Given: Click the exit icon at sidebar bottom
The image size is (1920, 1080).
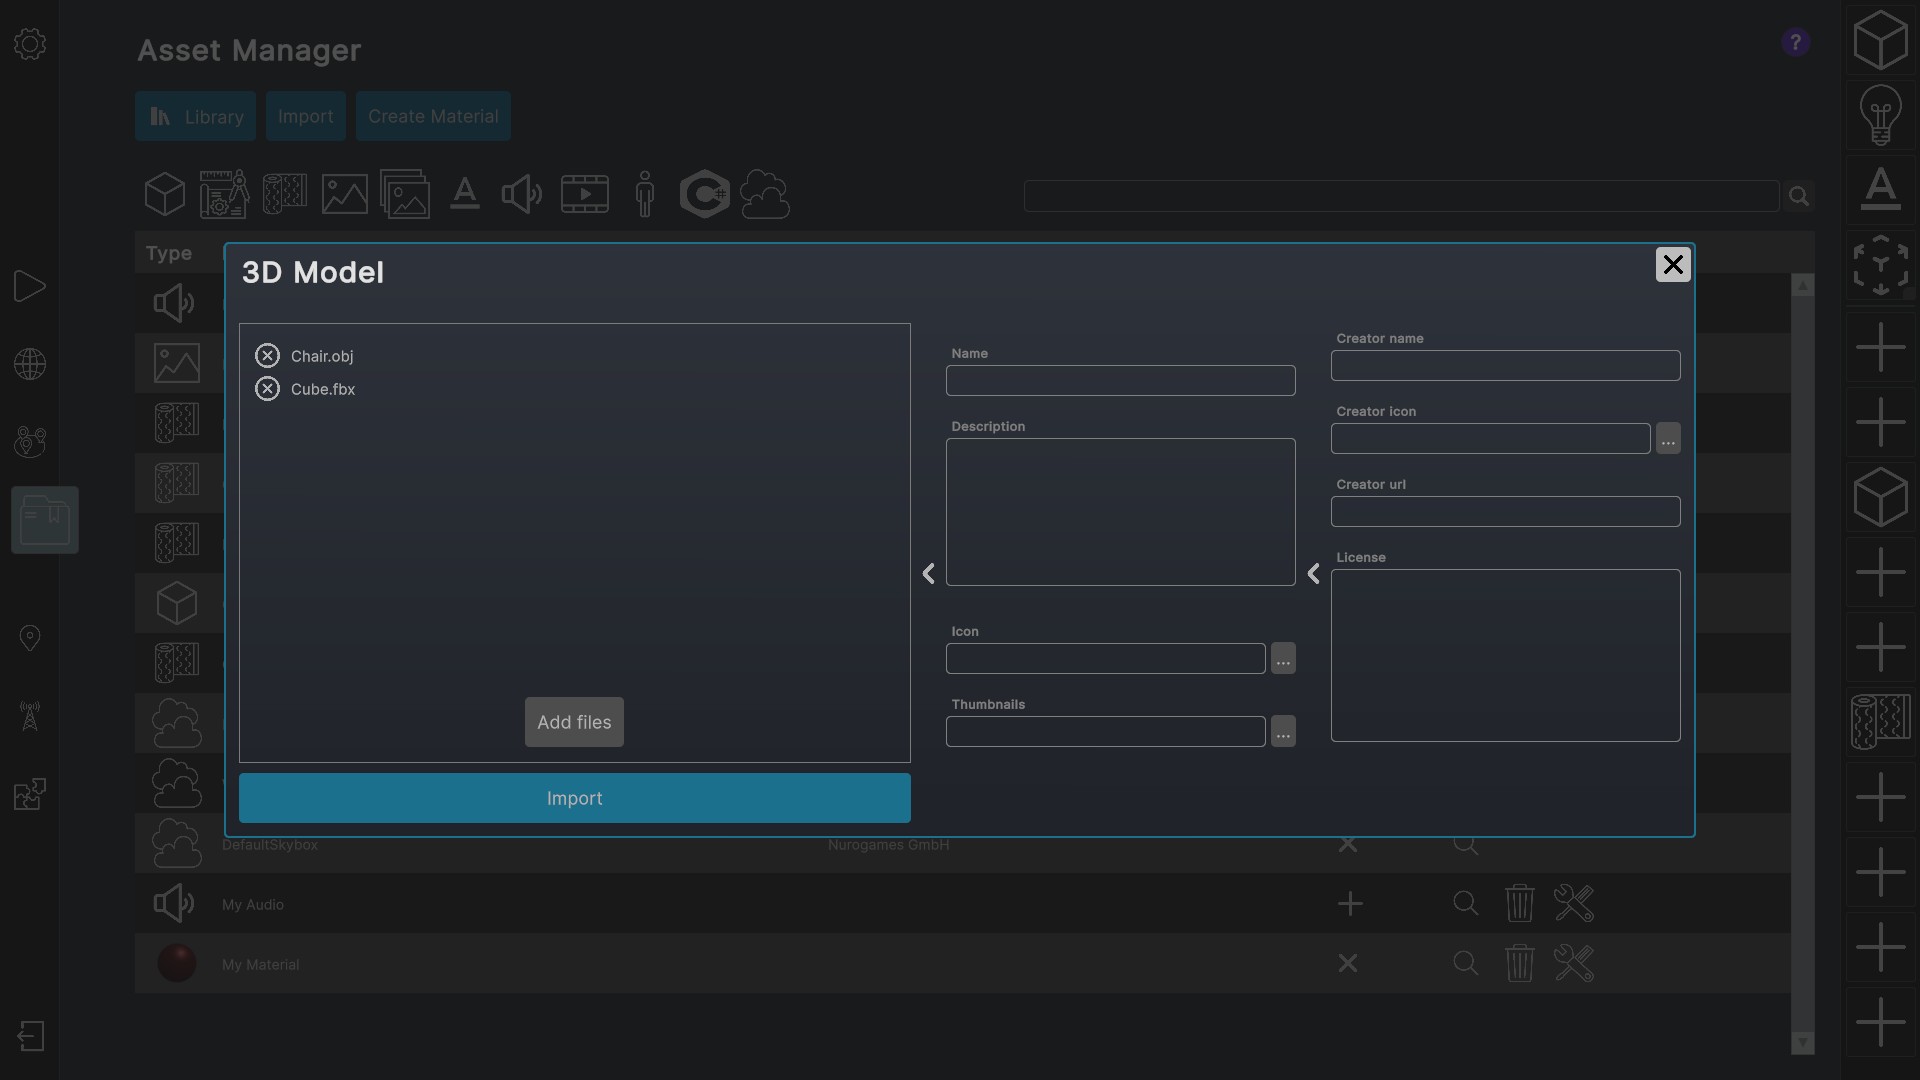Looking at the screenshot, I should pyautogui.click(x=30, y=1036).
